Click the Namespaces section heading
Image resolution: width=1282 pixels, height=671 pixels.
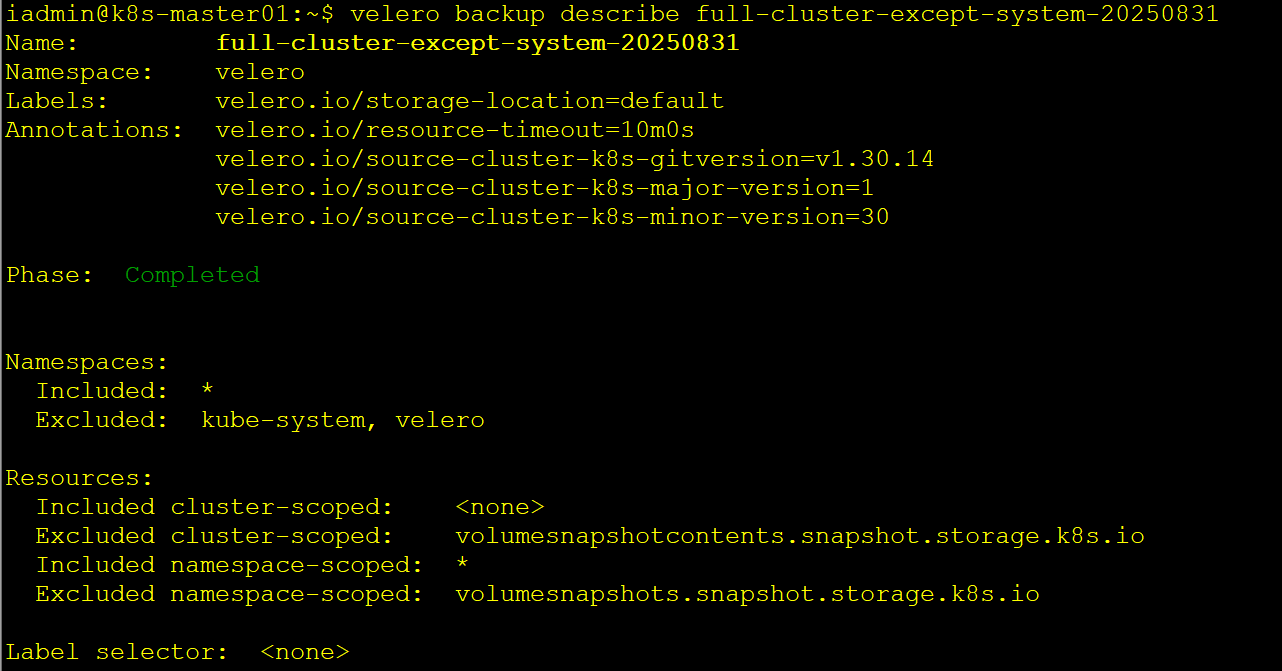click(87, 362)
